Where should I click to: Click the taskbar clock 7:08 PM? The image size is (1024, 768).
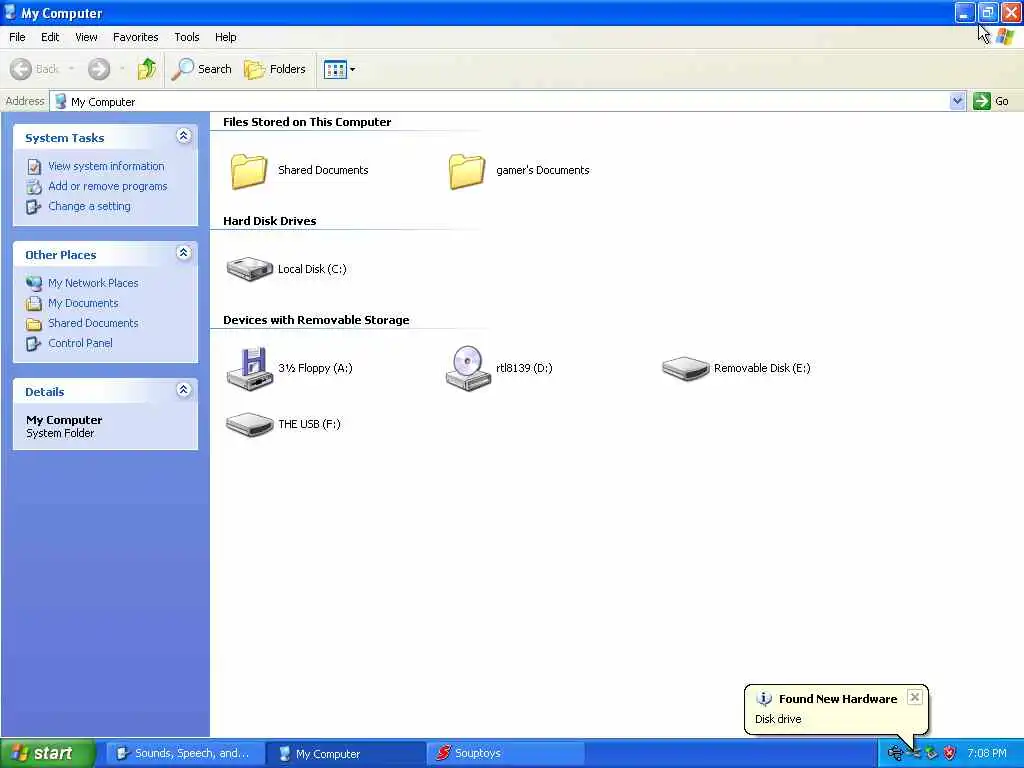(x=987, y=754)
